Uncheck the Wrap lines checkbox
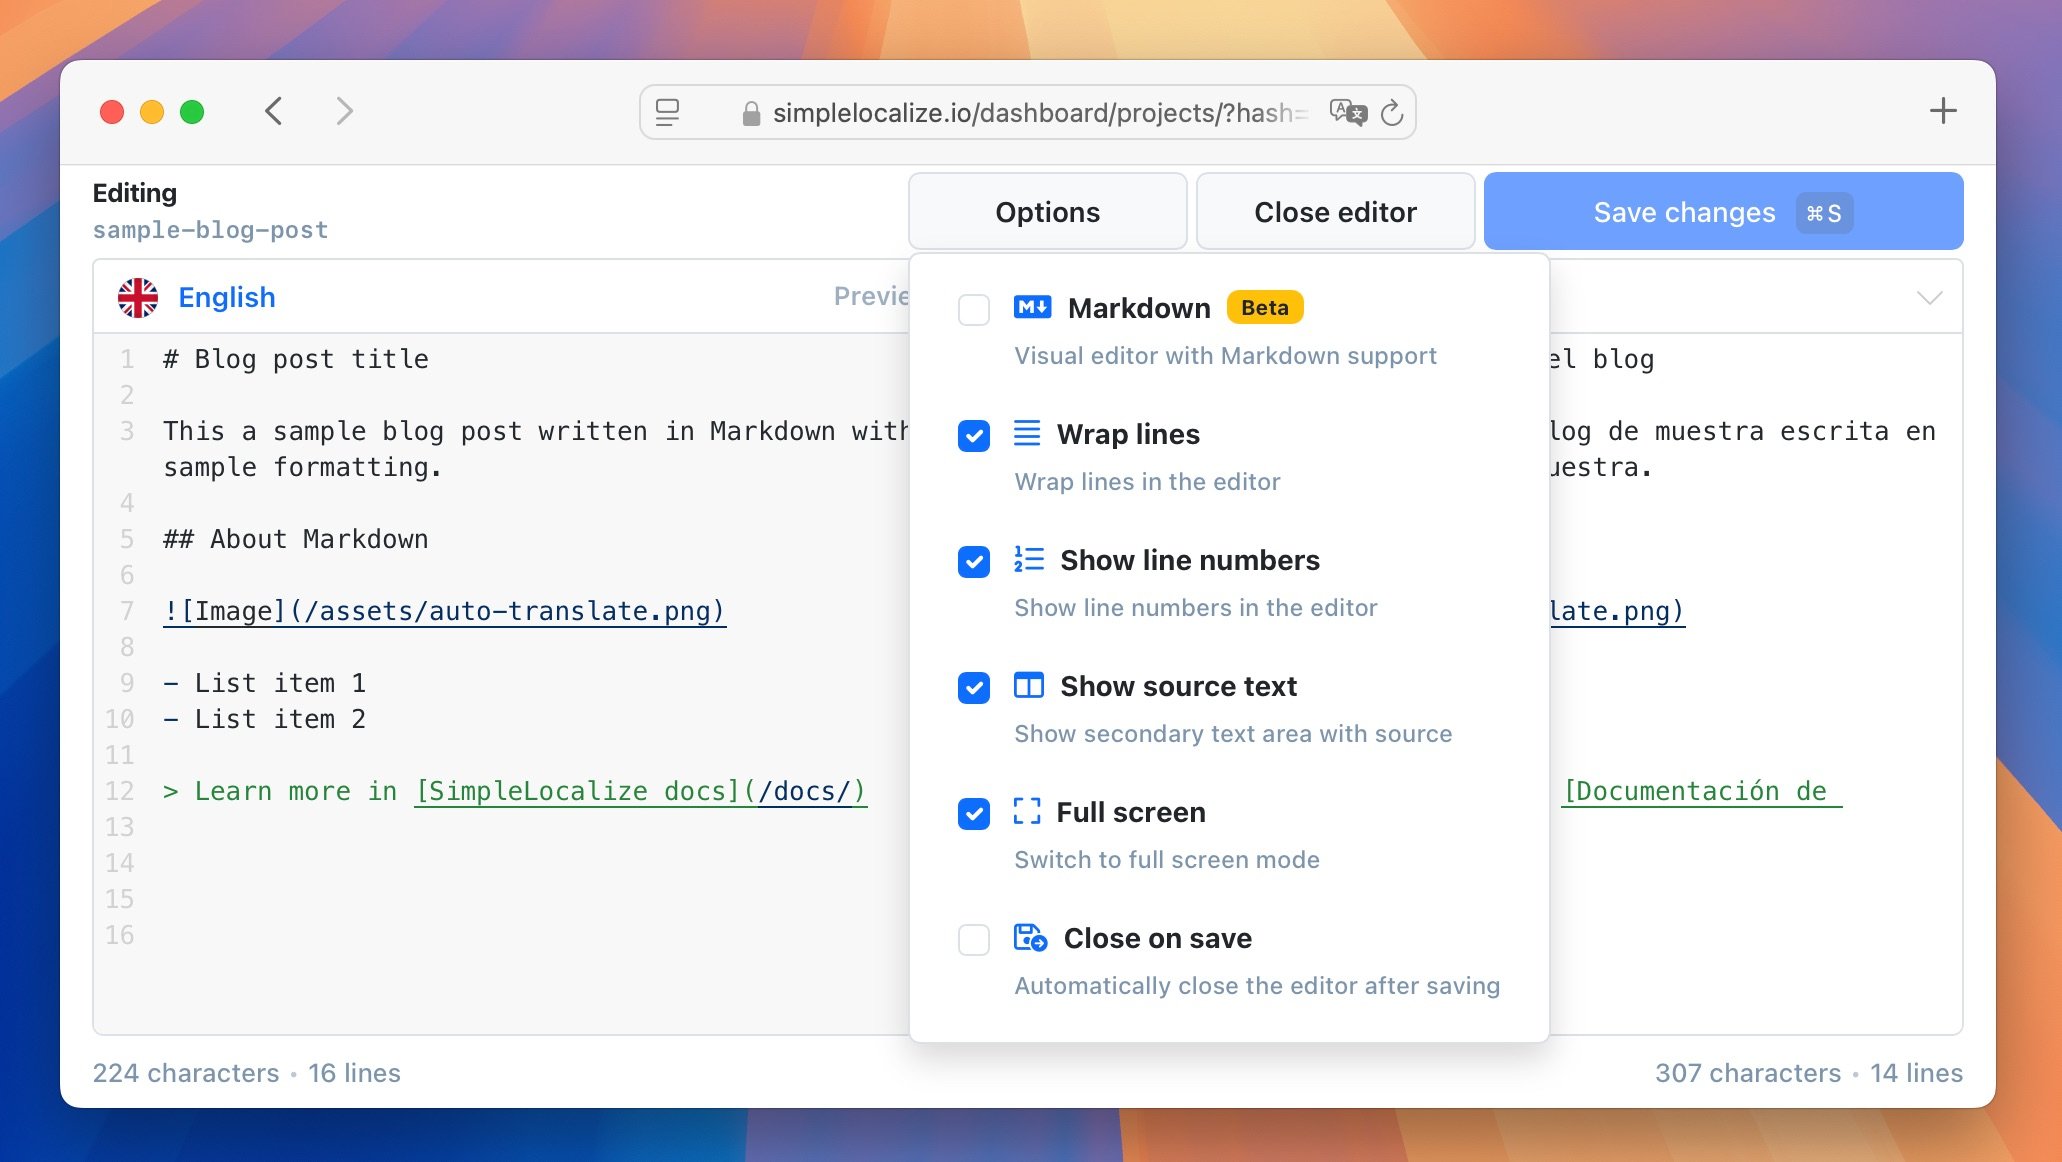Image resolution: width=2062 pixels, height=1162 pixels. point(974,435)
